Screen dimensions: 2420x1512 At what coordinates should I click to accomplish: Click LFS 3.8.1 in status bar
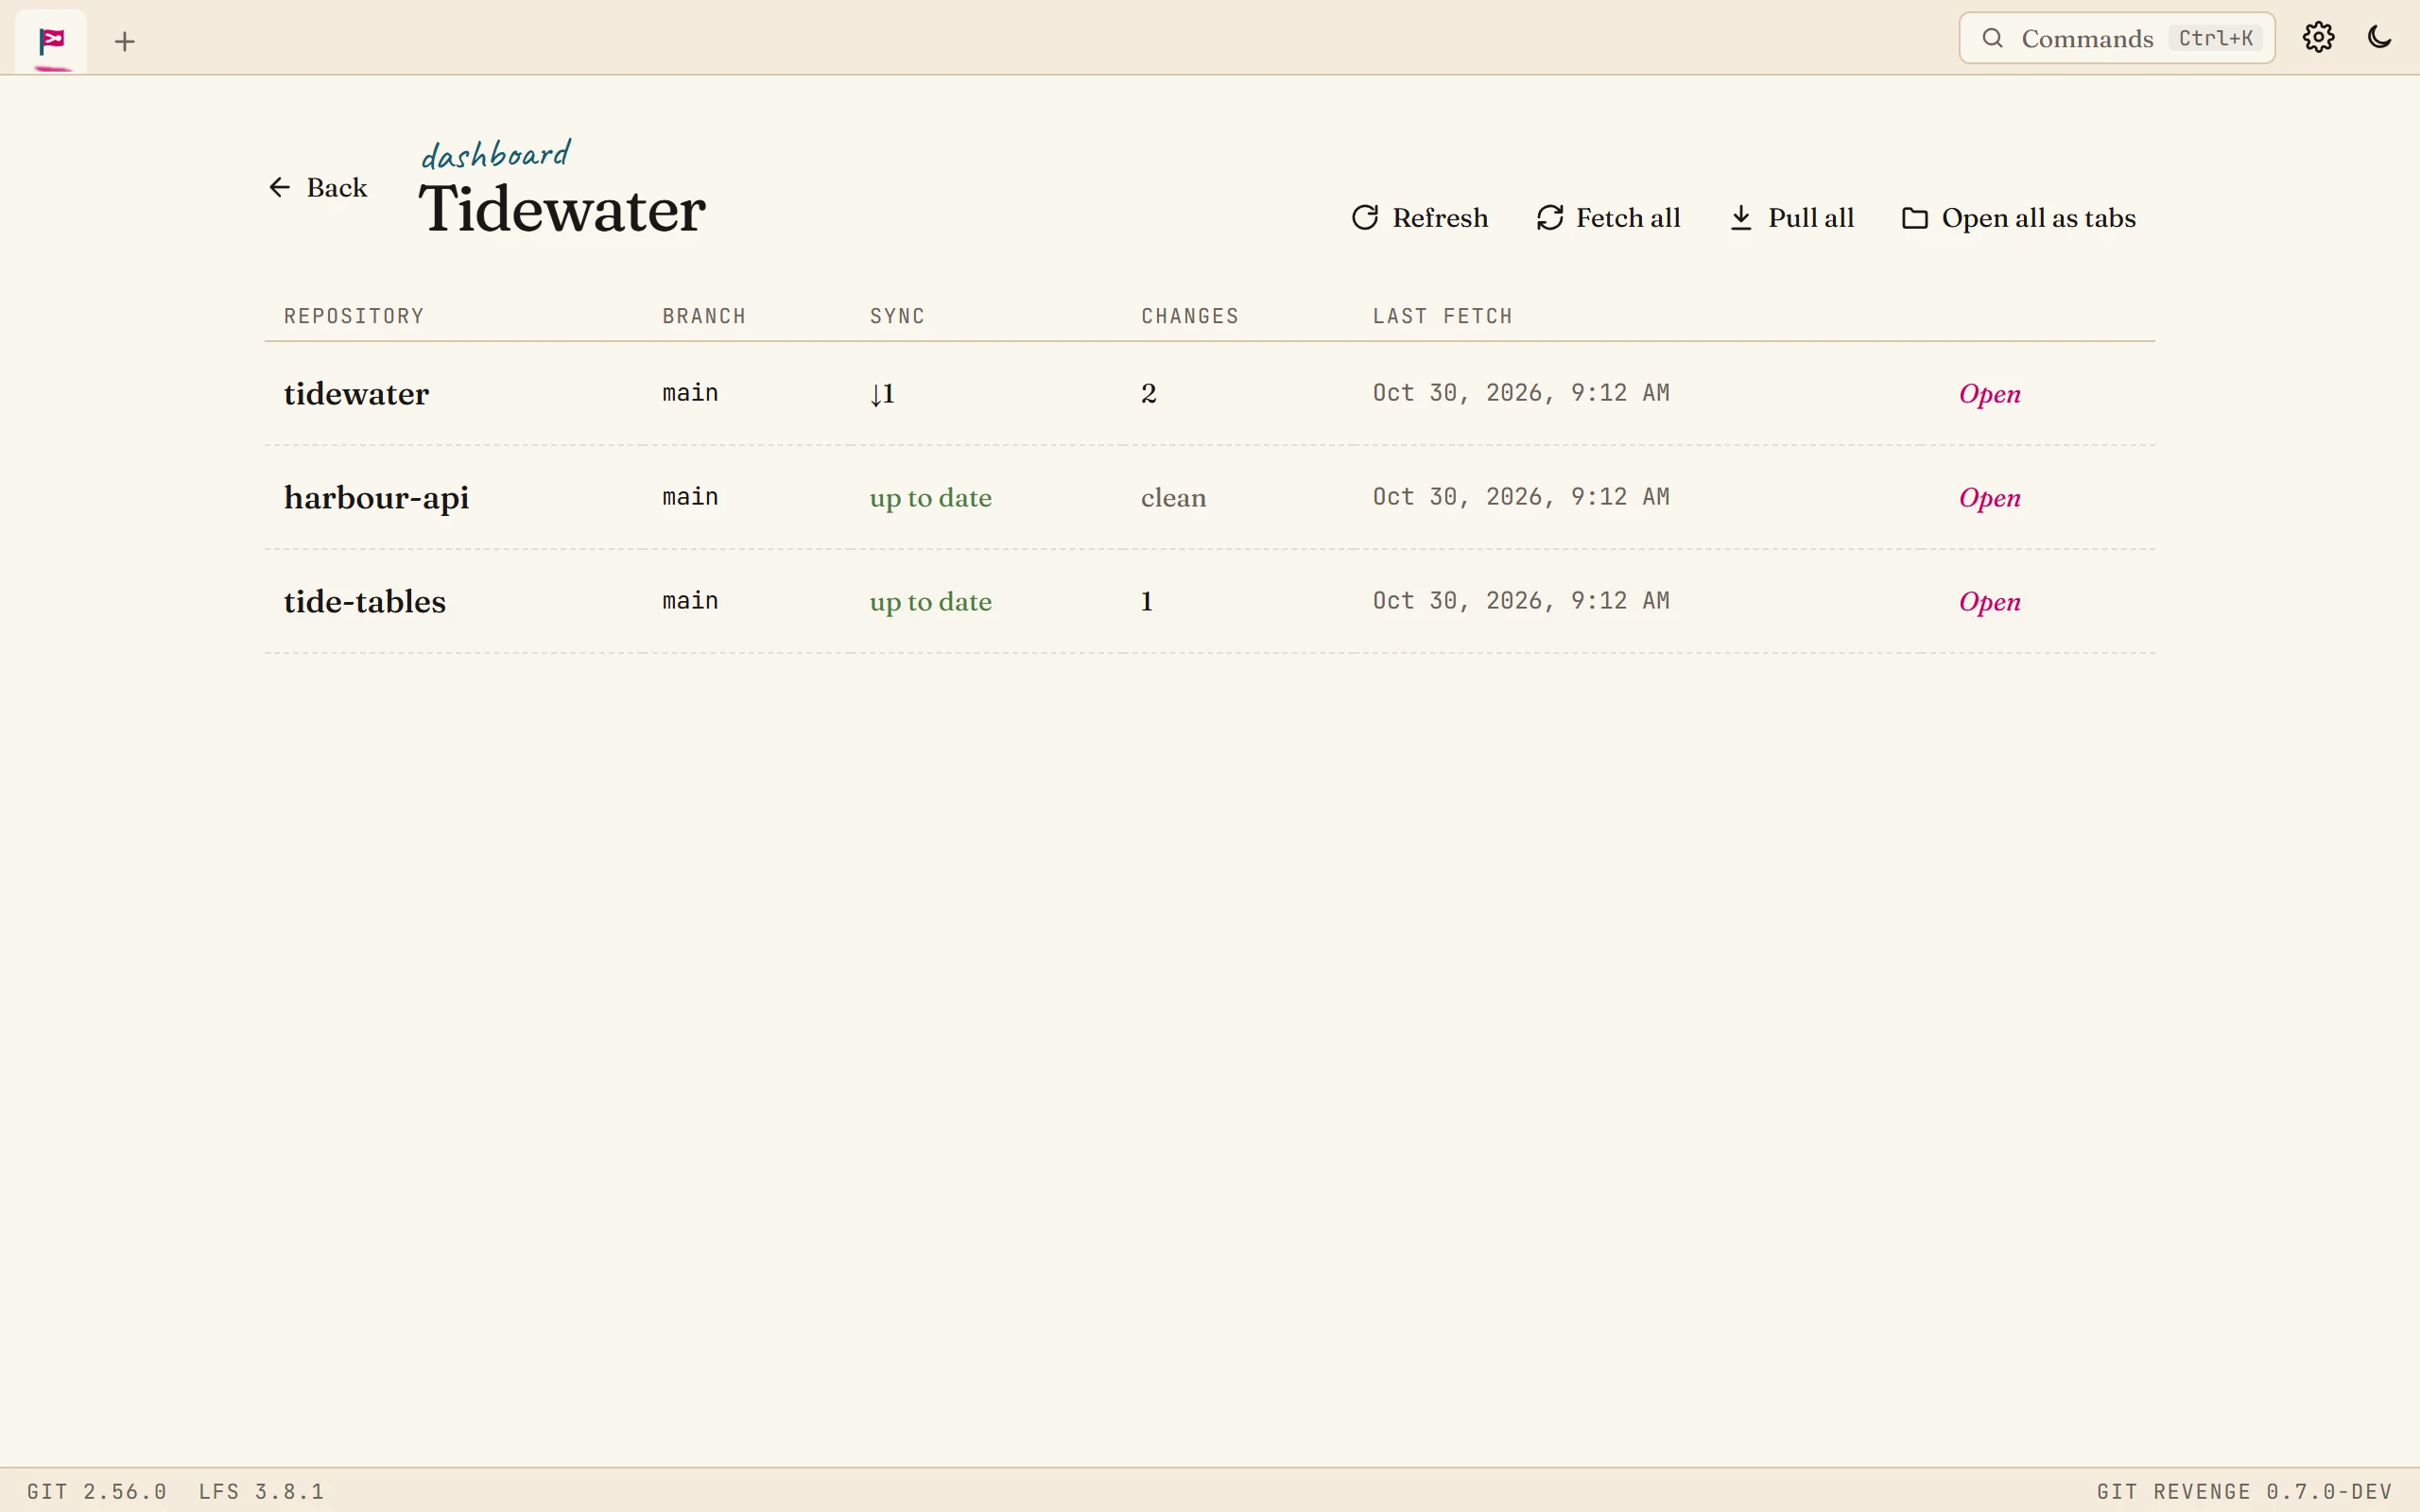(261, 1491)
